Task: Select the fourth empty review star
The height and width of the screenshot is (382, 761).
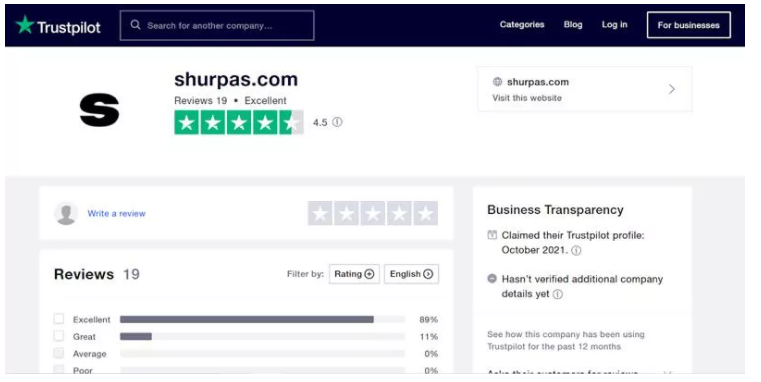Action: point(399,214)
